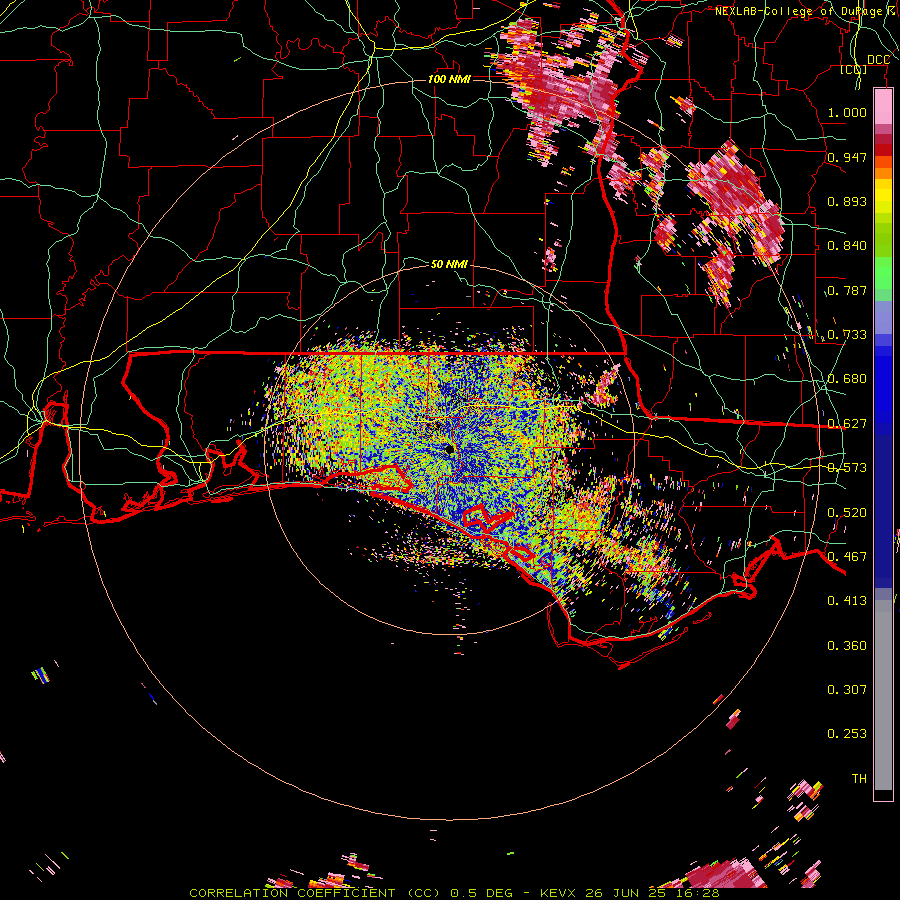Click the black radar site dot at center

449,449
